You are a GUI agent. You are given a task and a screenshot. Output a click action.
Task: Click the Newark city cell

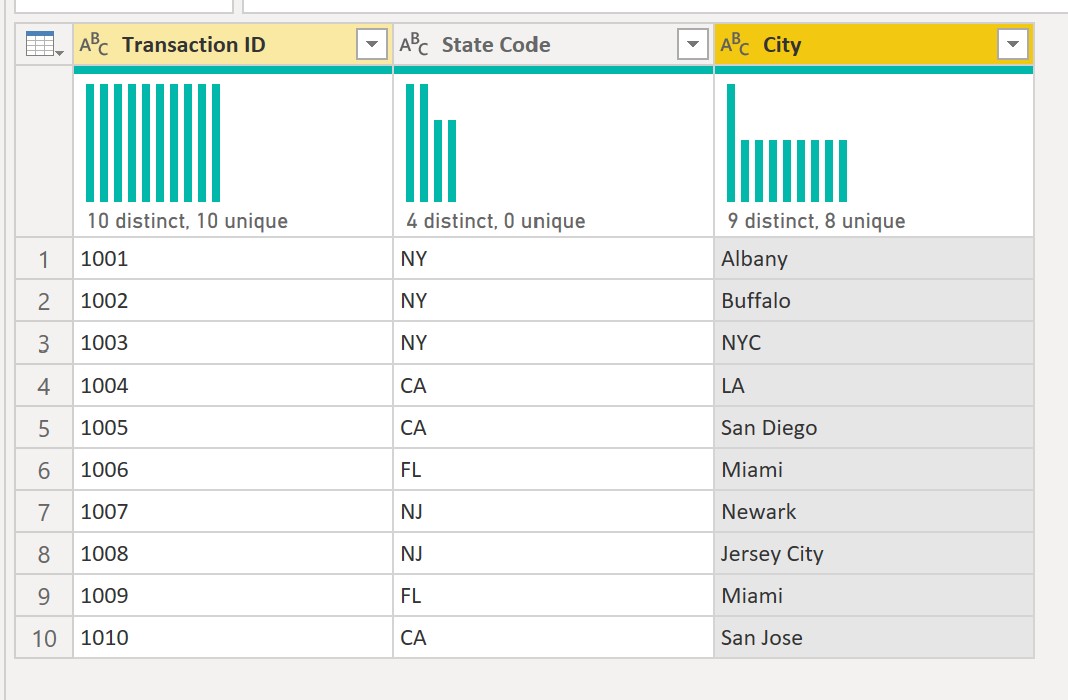tap(874, 511)
